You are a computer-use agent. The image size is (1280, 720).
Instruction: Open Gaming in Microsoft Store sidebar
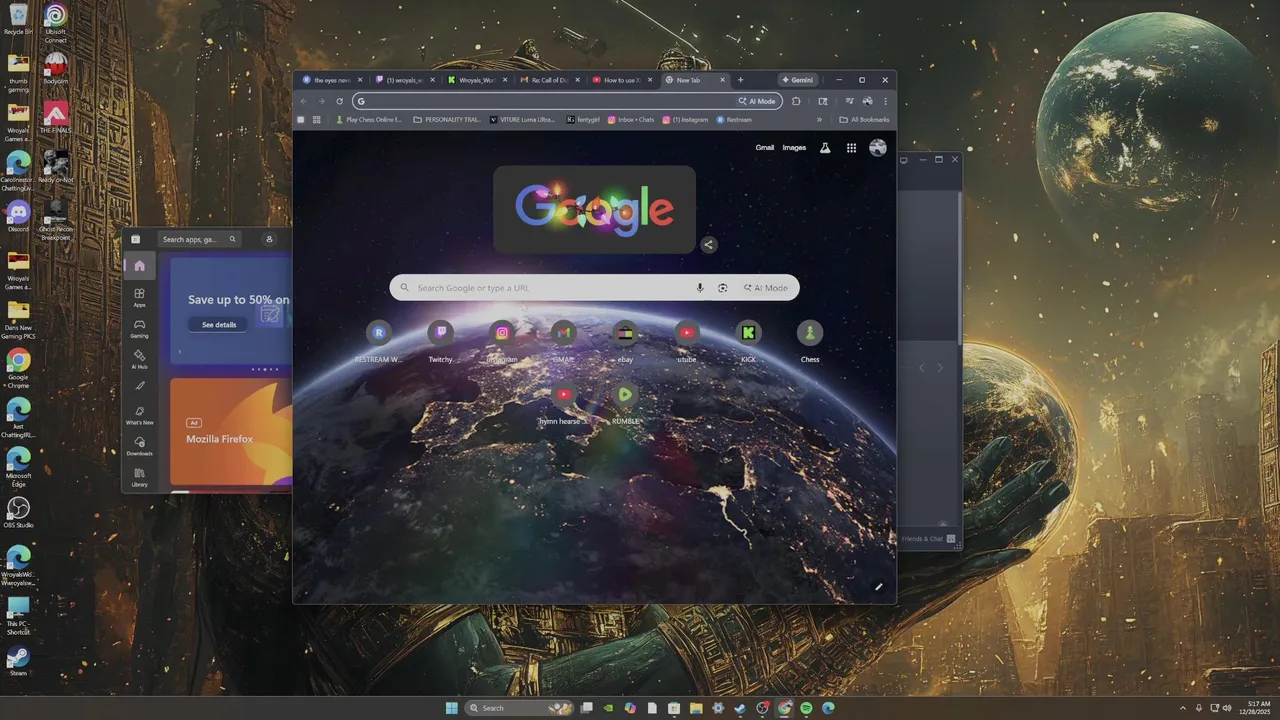(139, 328)
